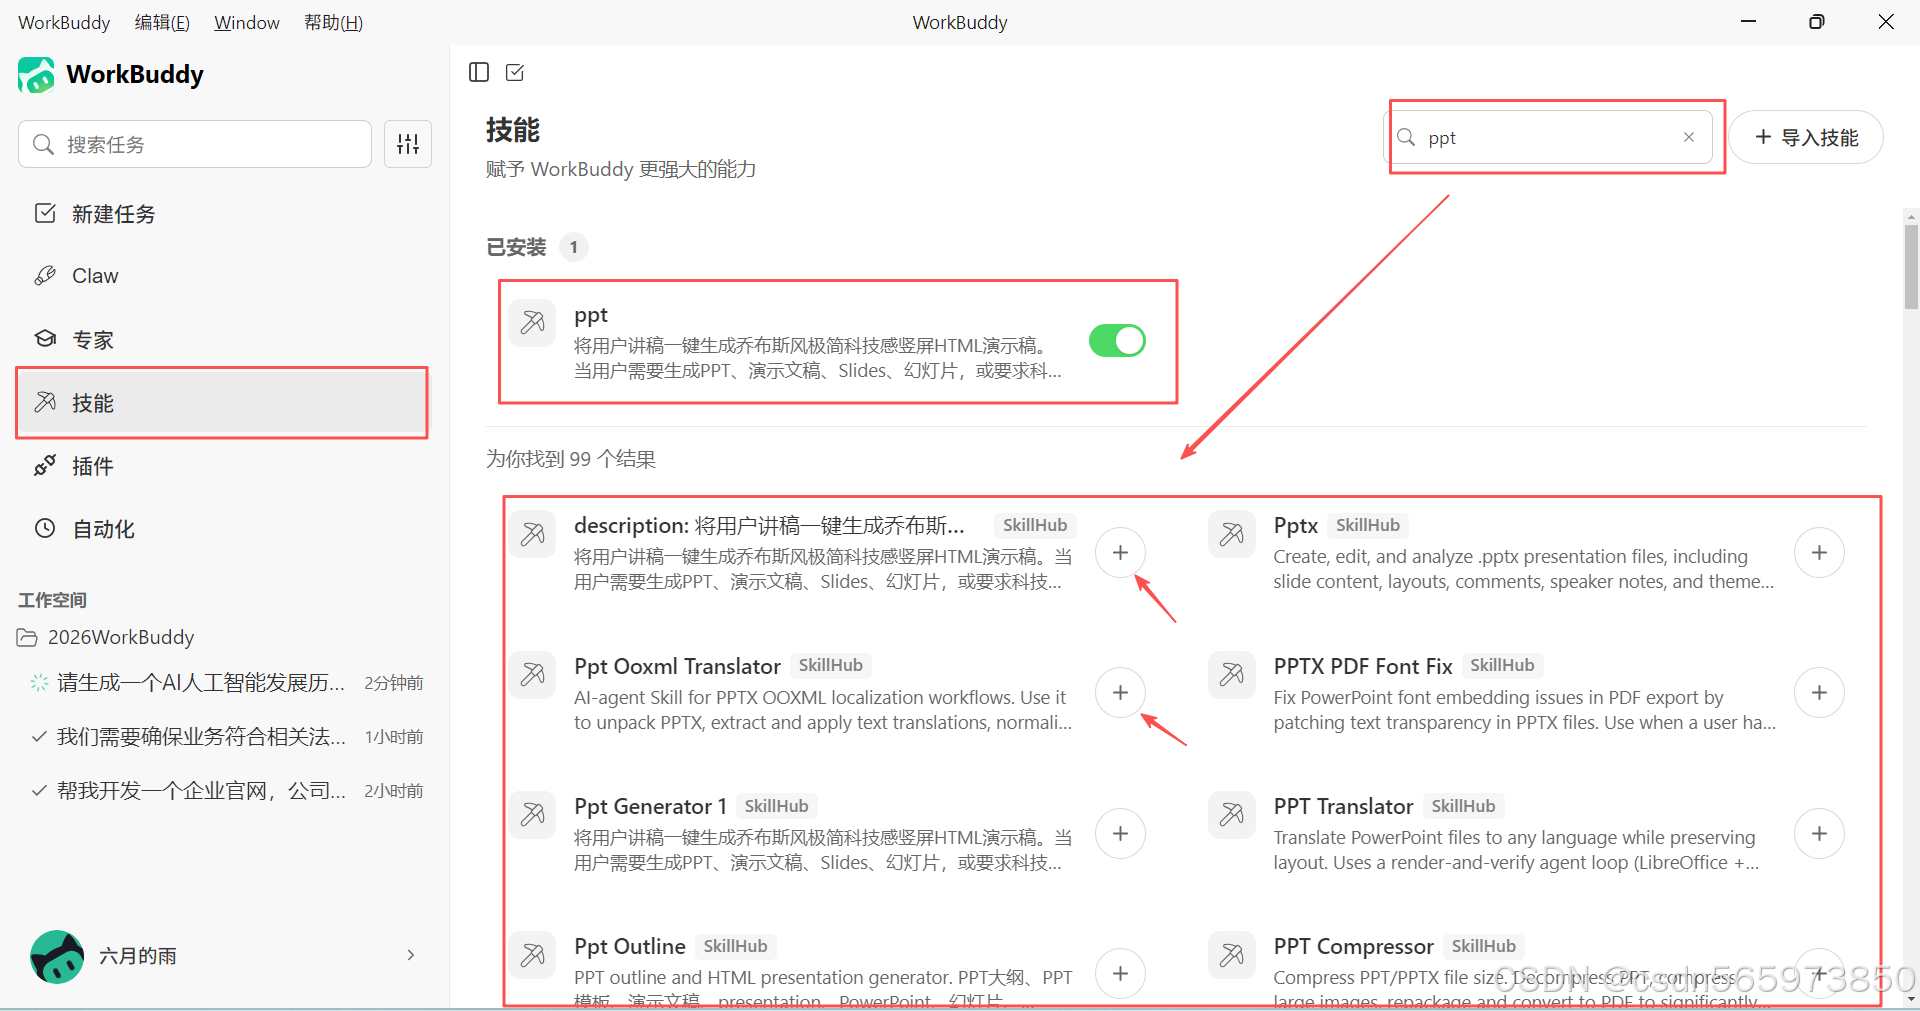Image resolution: width=1920 pixels, height=1011 pixels.
Task: Open the PPT Compressor skill title
Action: pyautogui.click(x=1353, y=946)
